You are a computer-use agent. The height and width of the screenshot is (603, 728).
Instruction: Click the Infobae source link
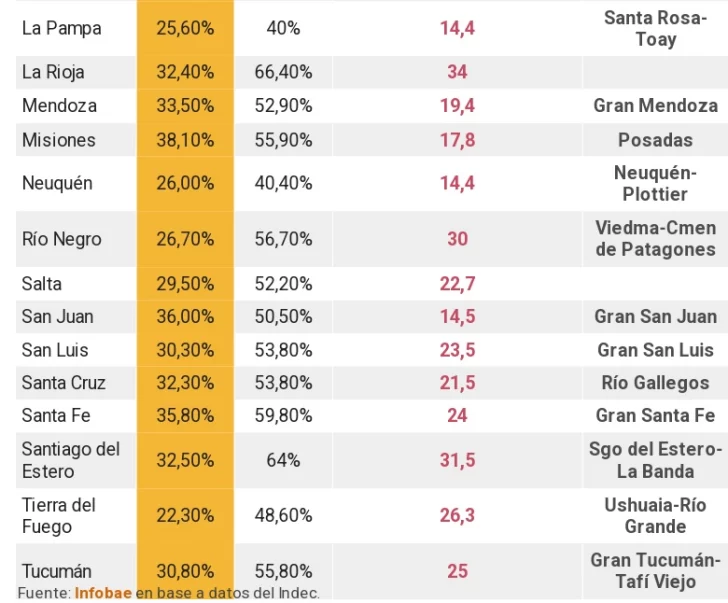101,592
